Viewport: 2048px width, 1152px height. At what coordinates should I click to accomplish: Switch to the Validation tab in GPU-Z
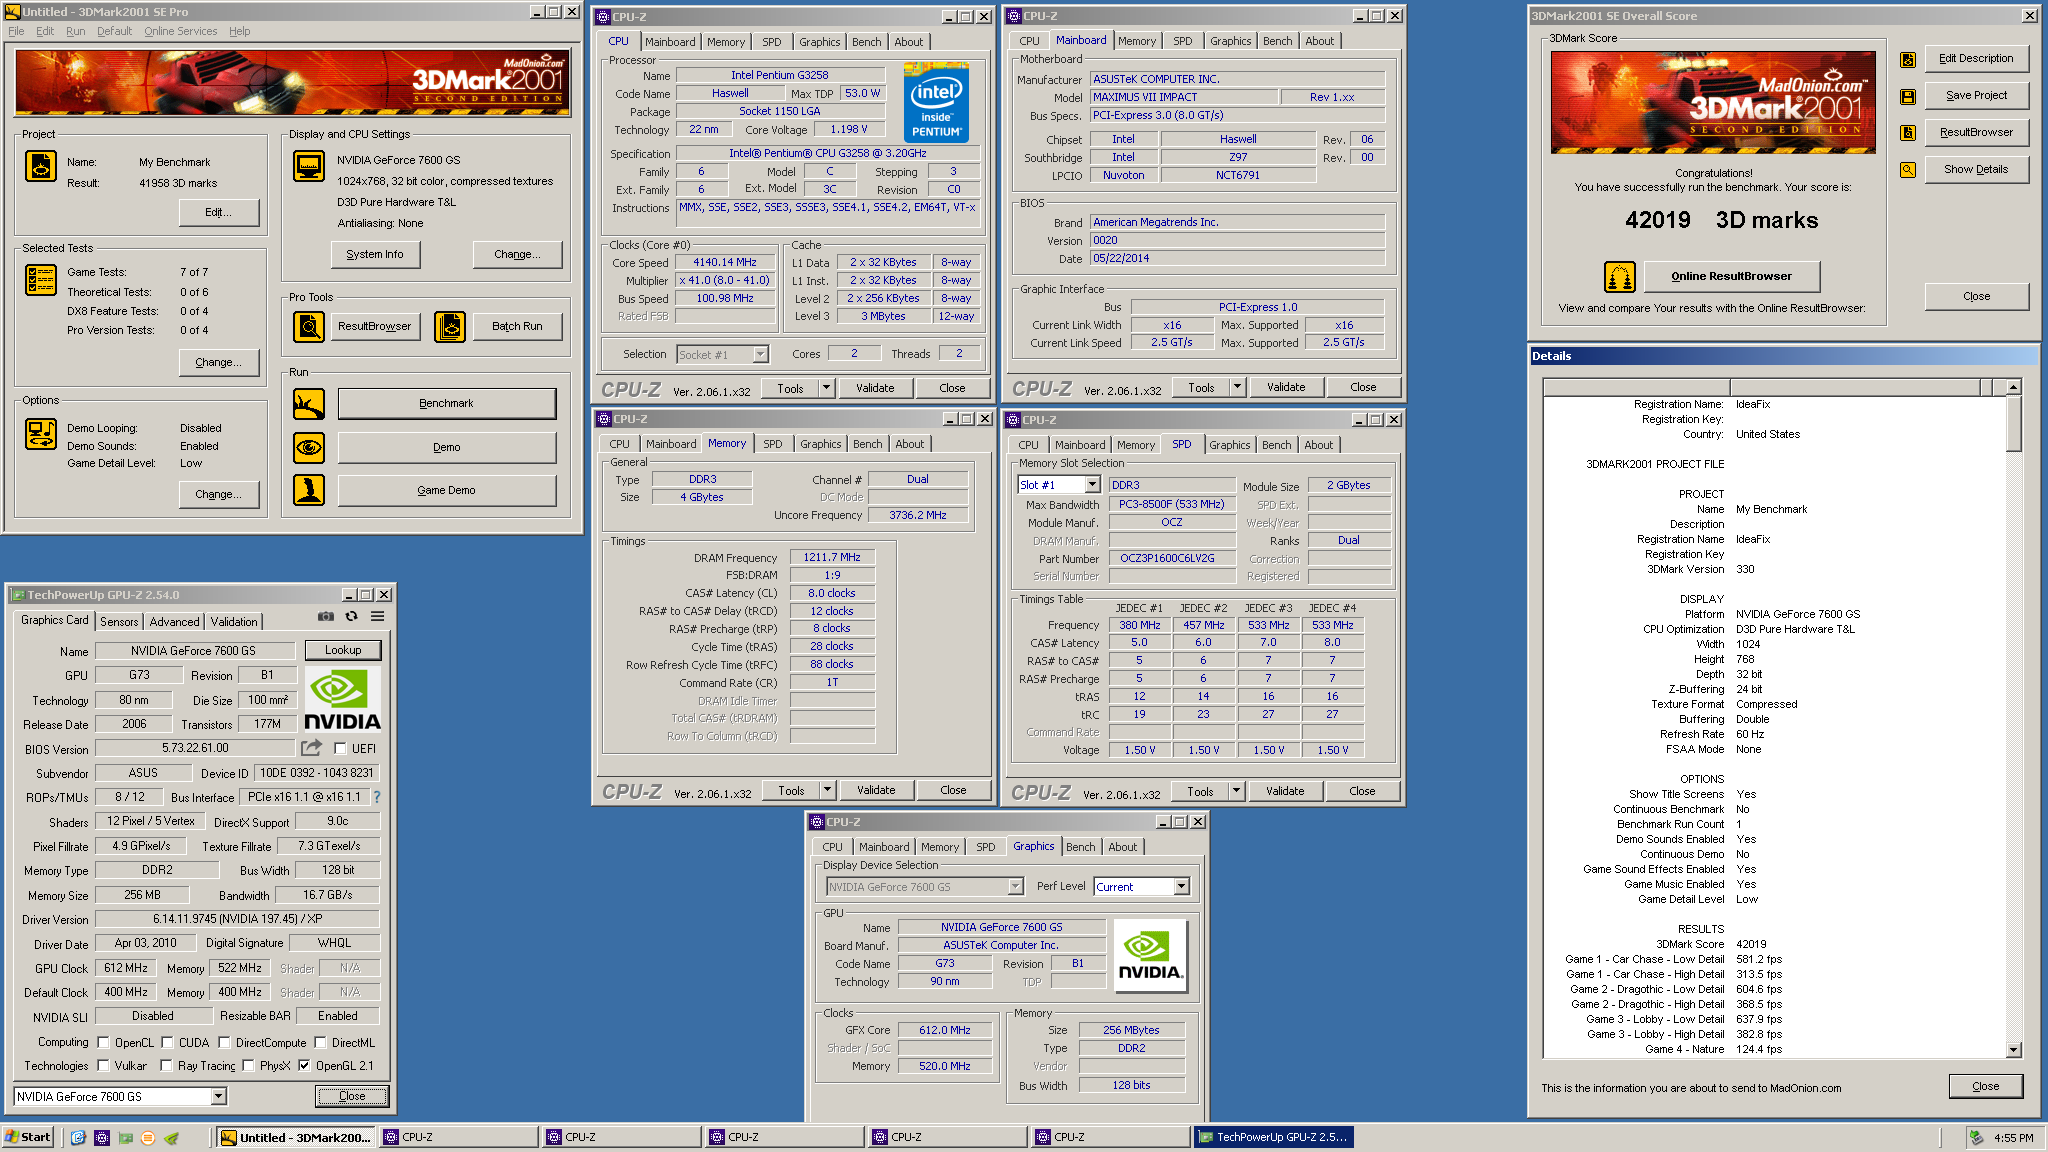click(234, 622)
